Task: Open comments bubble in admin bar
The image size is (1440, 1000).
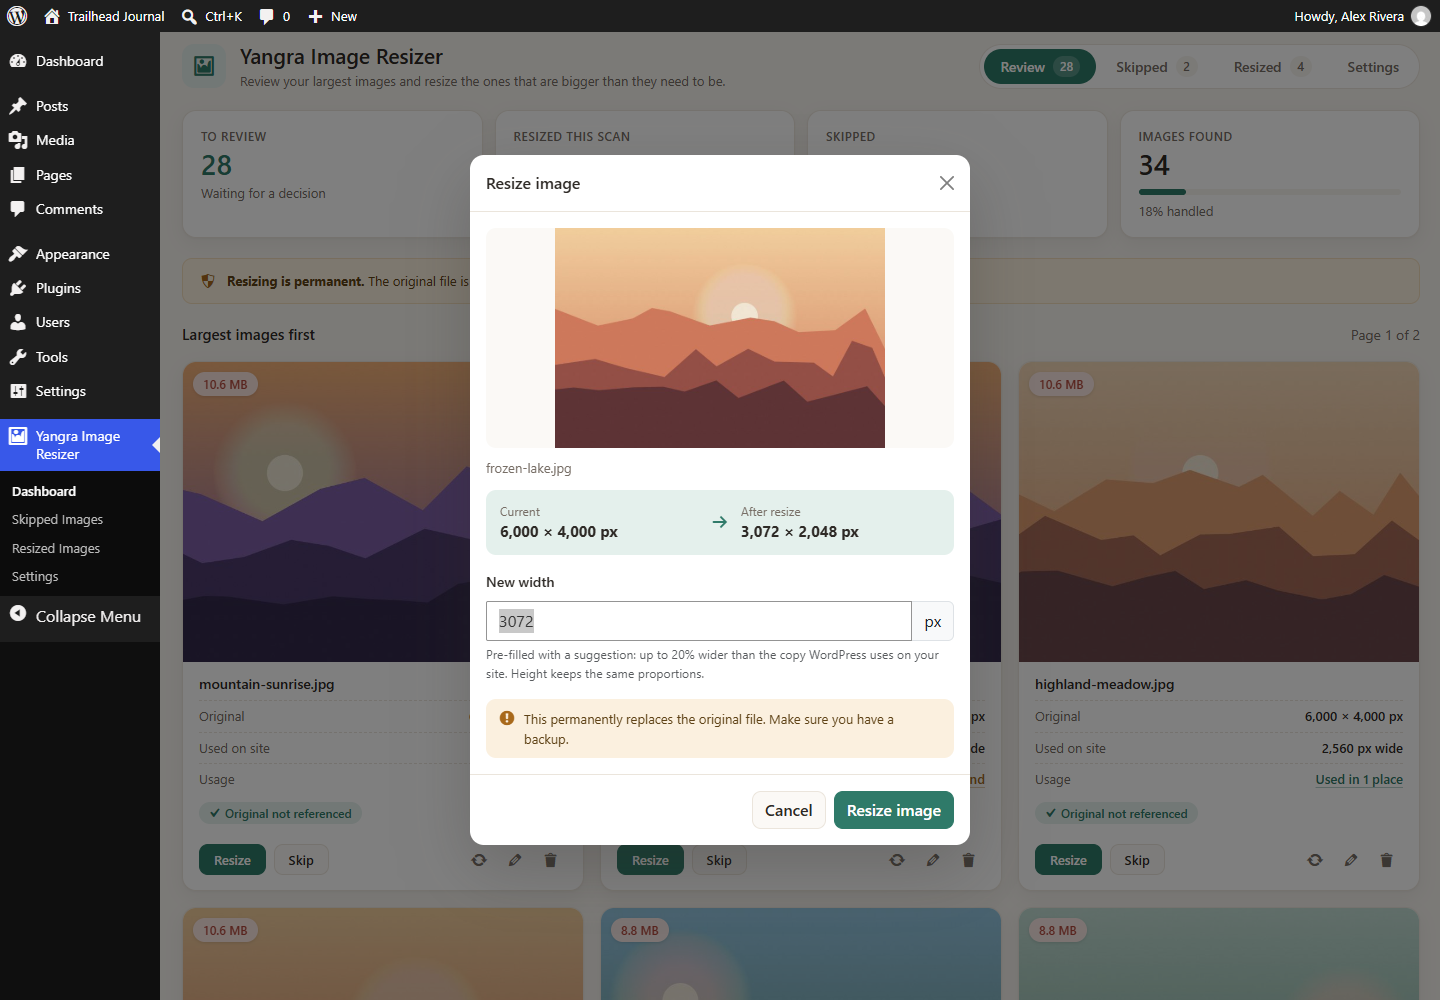Action: click(275, 16)
